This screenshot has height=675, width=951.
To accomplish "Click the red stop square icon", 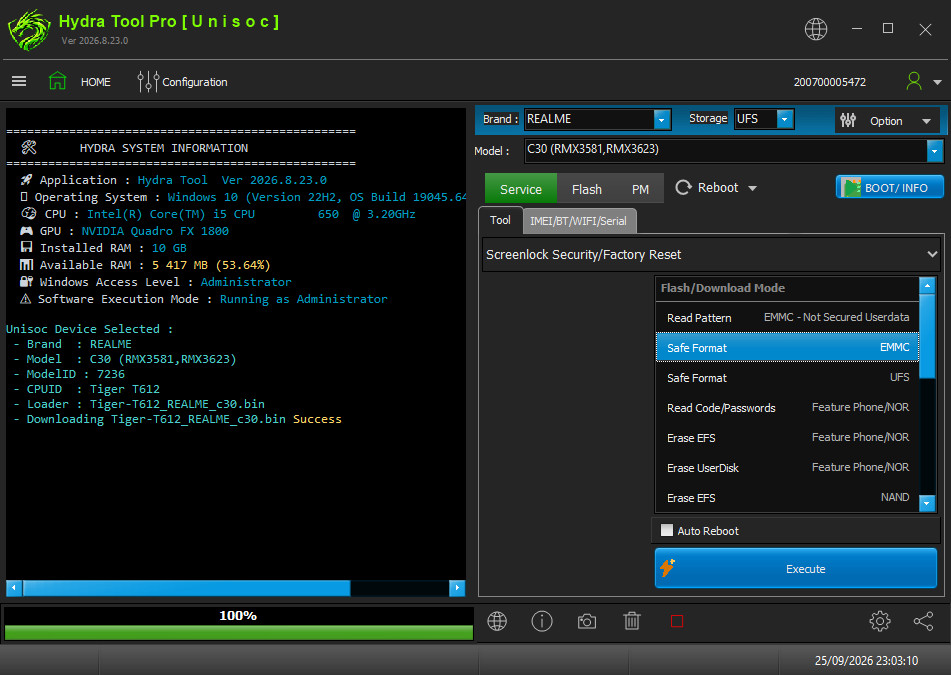I will click(677, 621).
